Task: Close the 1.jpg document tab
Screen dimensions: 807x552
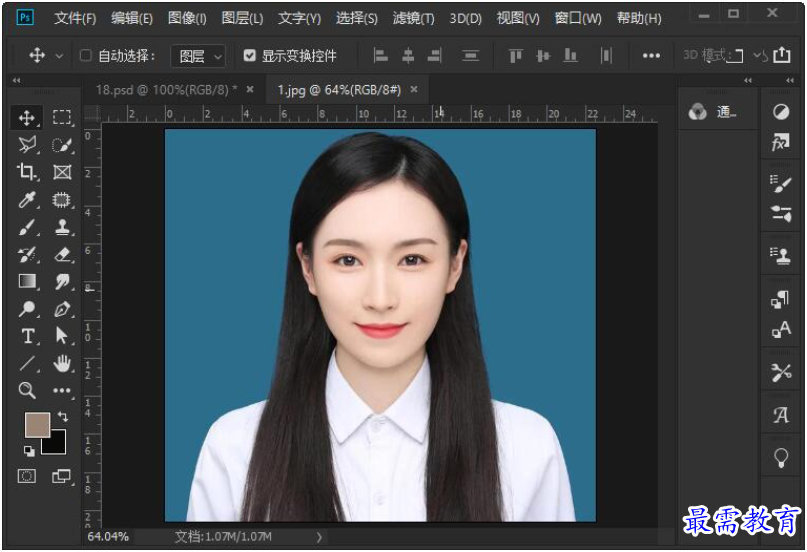Action: 414,90
